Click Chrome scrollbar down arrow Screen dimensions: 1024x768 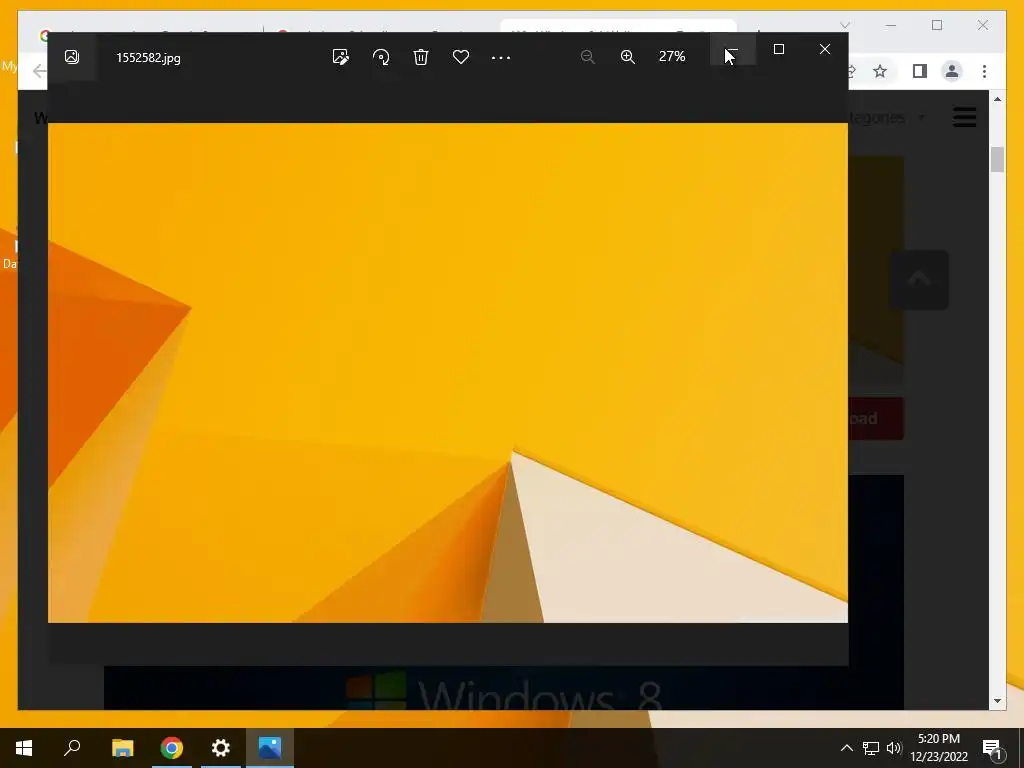(997, 701)
